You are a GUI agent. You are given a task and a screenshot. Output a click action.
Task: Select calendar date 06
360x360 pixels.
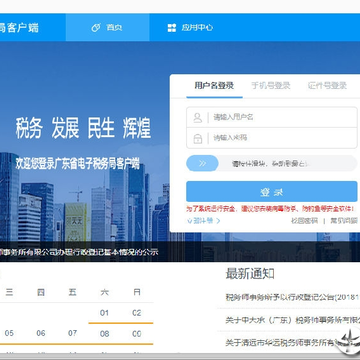pyautogui.click(x=41, y=333)
